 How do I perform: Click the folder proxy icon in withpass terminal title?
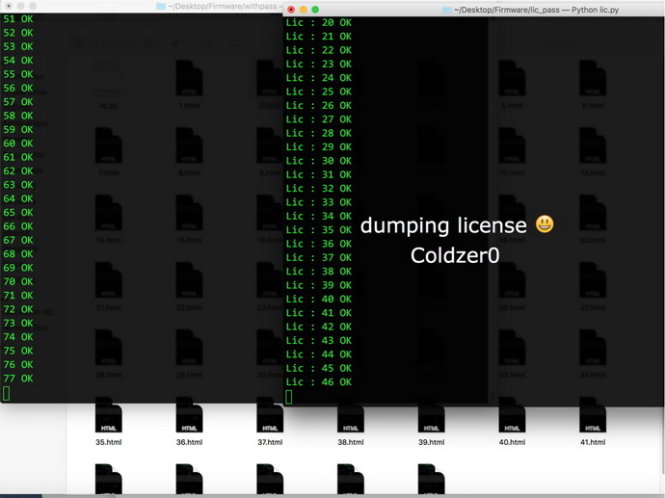(161, 6)
